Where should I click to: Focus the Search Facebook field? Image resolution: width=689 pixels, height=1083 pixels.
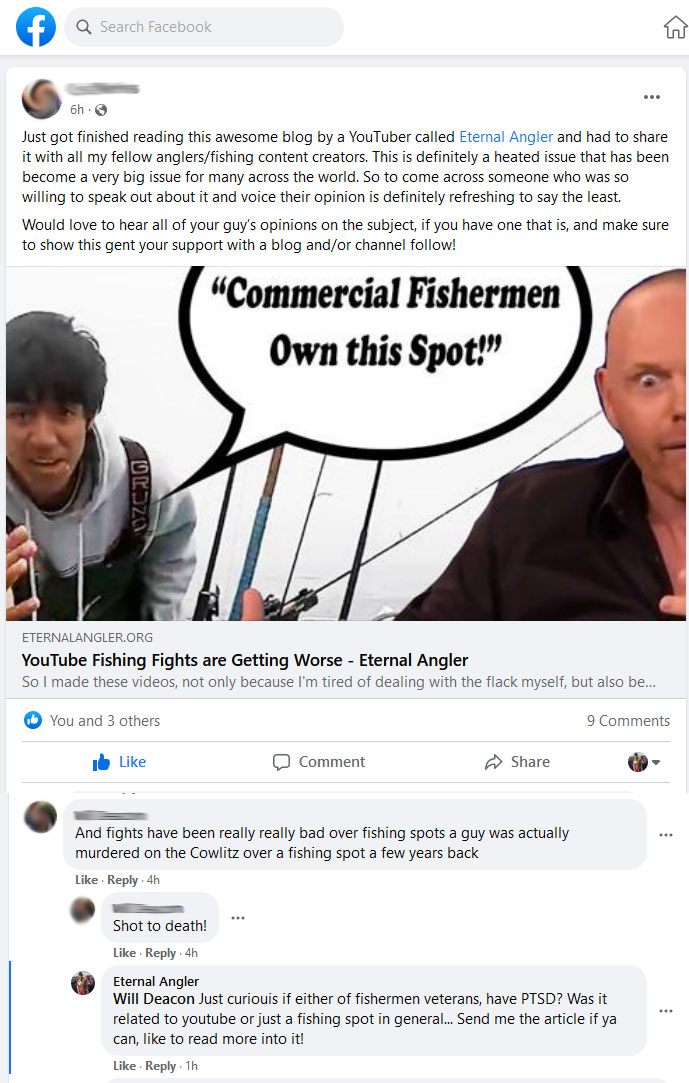coord(204,27)
